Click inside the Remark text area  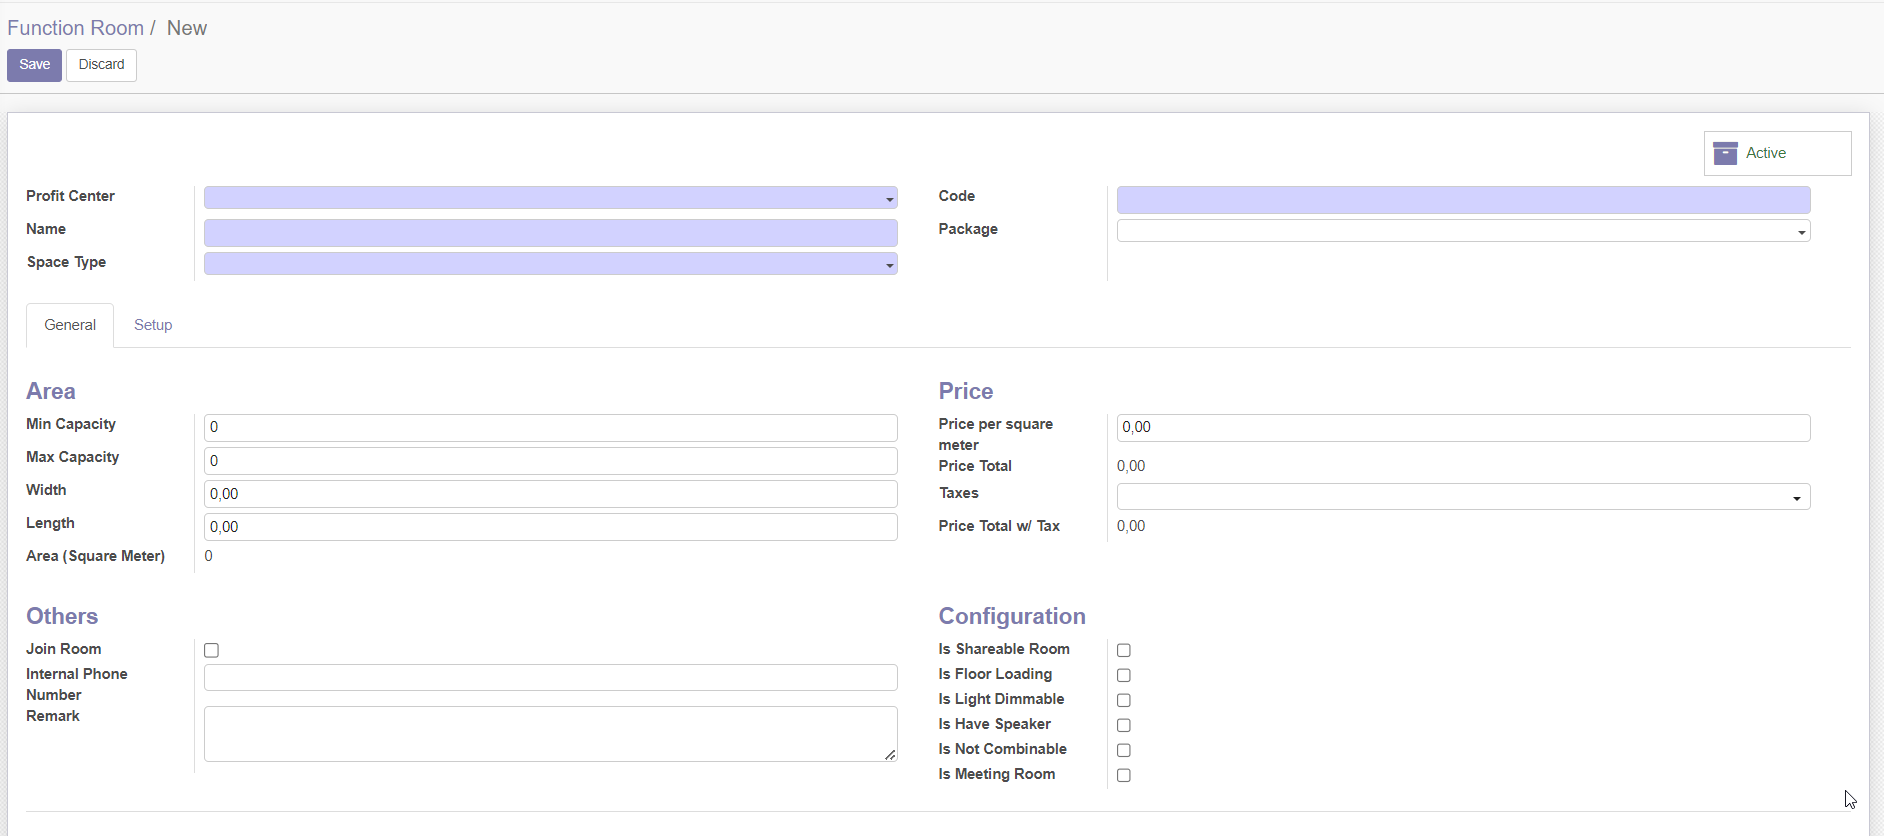[x=550, y=734]
